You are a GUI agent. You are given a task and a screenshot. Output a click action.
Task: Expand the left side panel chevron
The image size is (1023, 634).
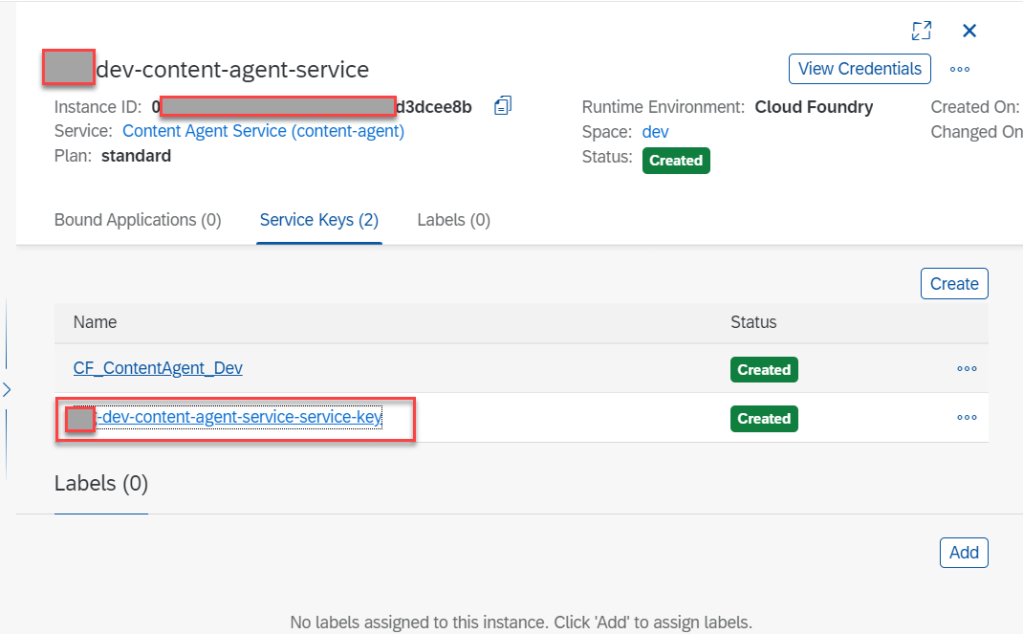6,389
